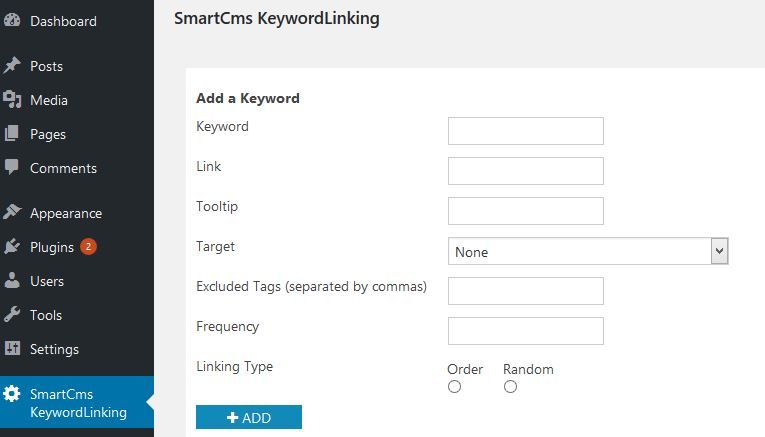Focus the Keyword text field
Image resolution: width=765 pixels, height=437 pixels.
[x=526, y=131]
